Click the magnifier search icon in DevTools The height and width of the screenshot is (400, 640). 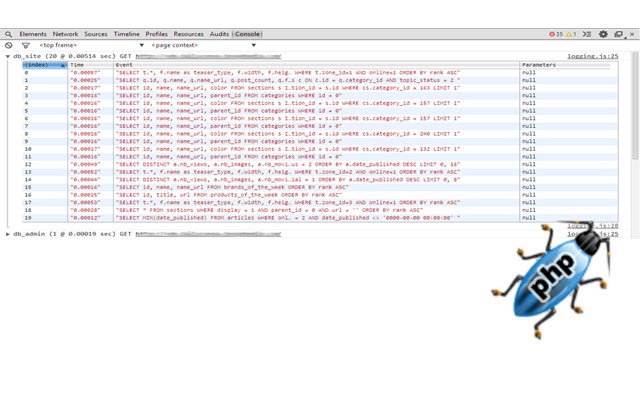9,34
